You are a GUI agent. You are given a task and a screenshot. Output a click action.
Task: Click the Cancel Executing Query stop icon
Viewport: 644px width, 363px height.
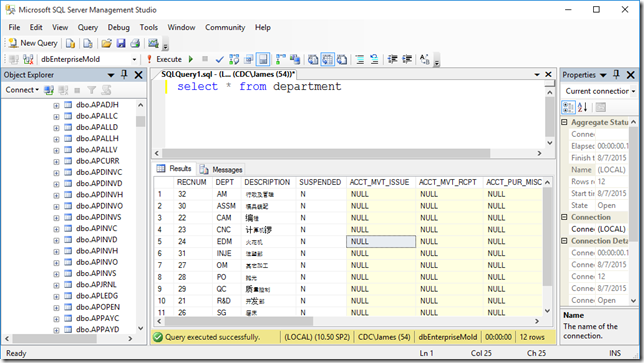click(205, 59)
